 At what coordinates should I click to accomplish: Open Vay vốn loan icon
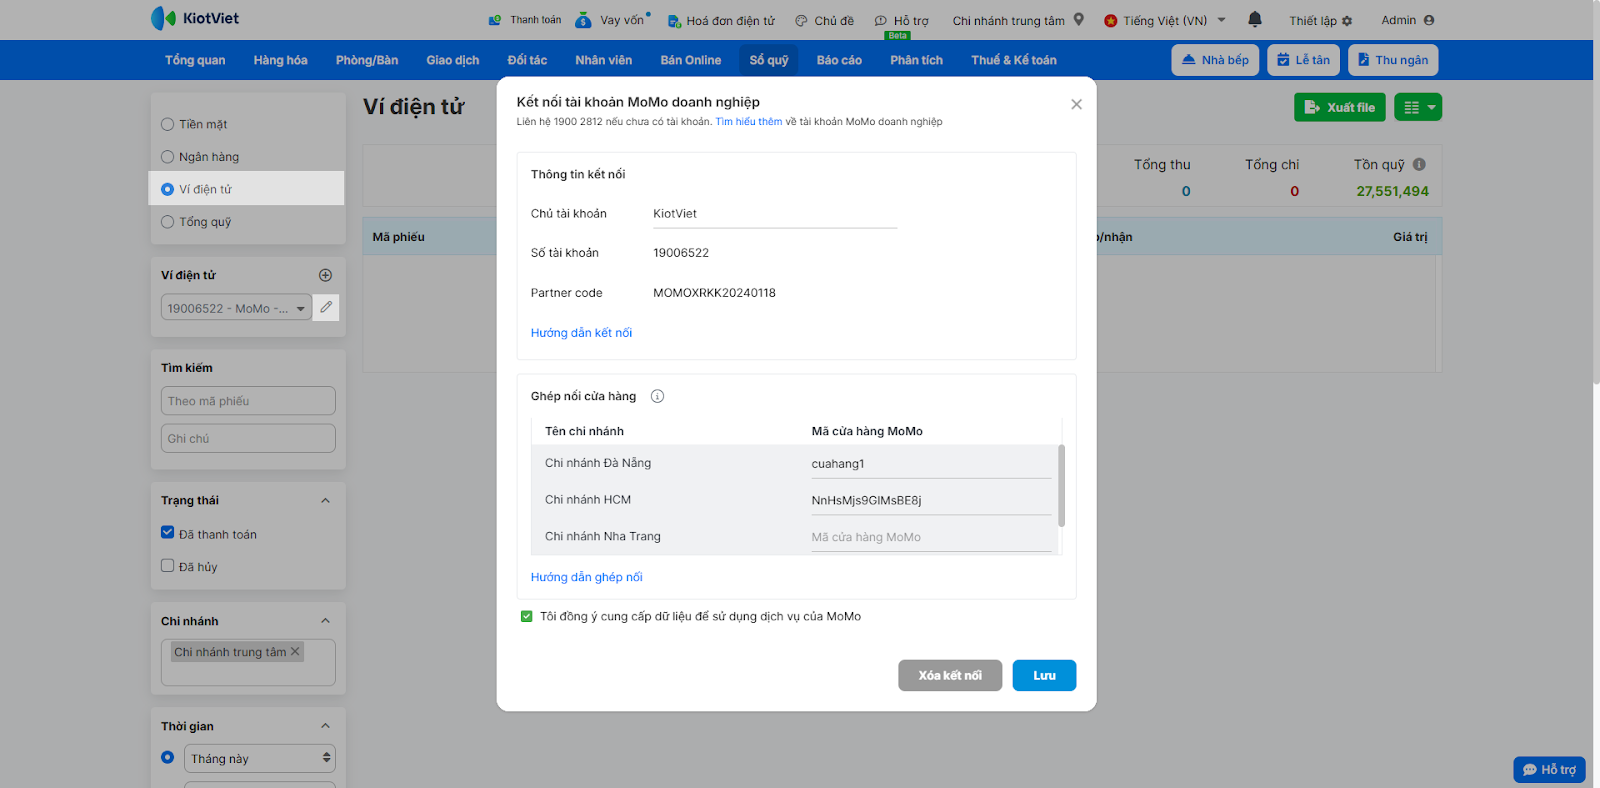[583, 20]
